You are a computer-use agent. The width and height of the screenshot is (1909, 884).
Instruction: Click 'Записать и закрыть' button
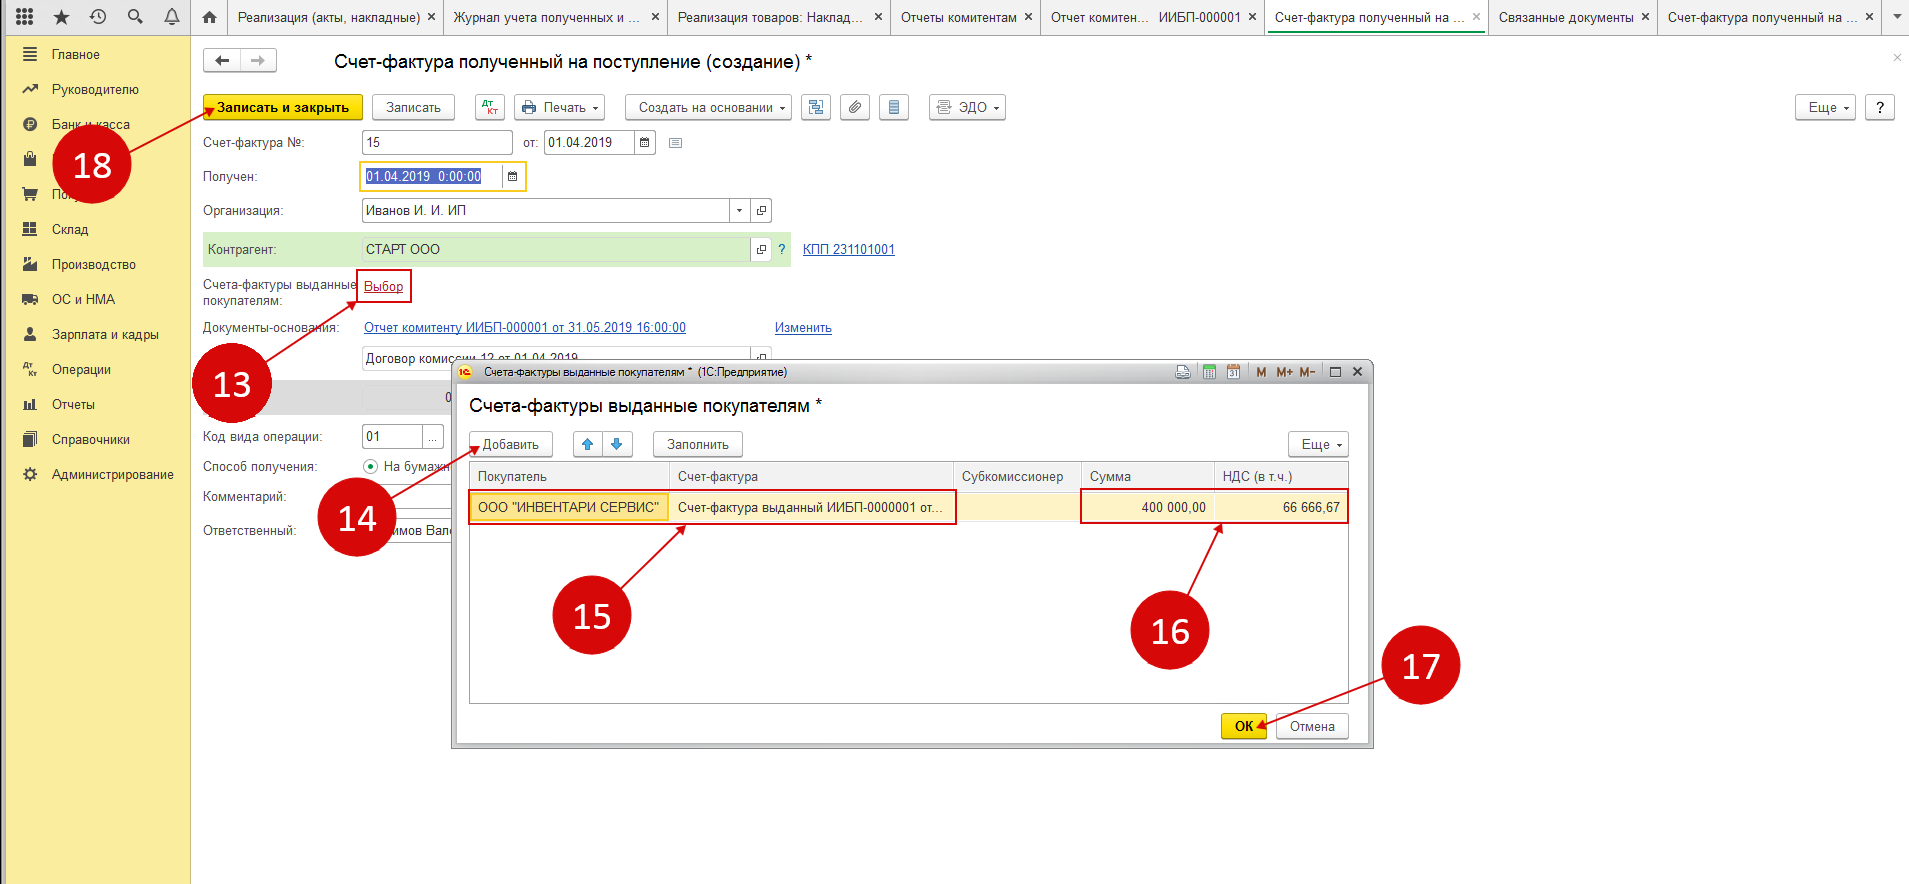[283, 107]
